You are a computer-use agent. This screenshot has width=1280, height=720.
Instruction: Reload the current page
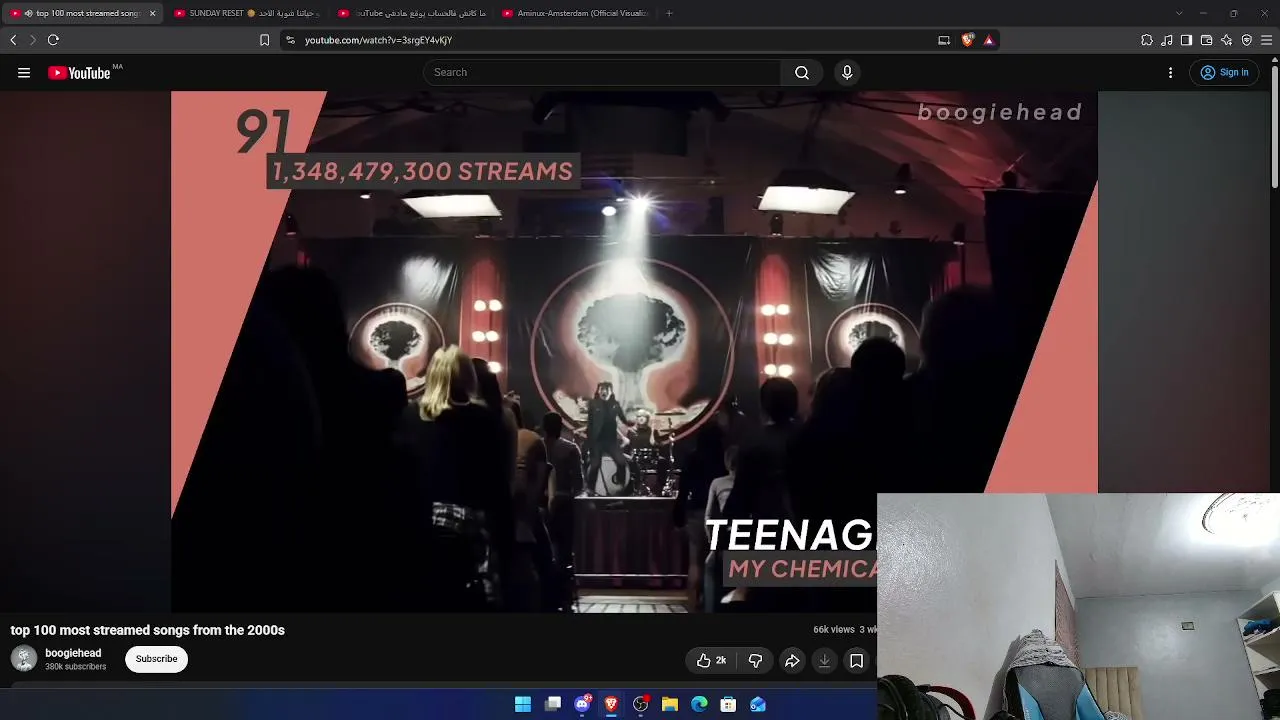[x=53, y=40]
